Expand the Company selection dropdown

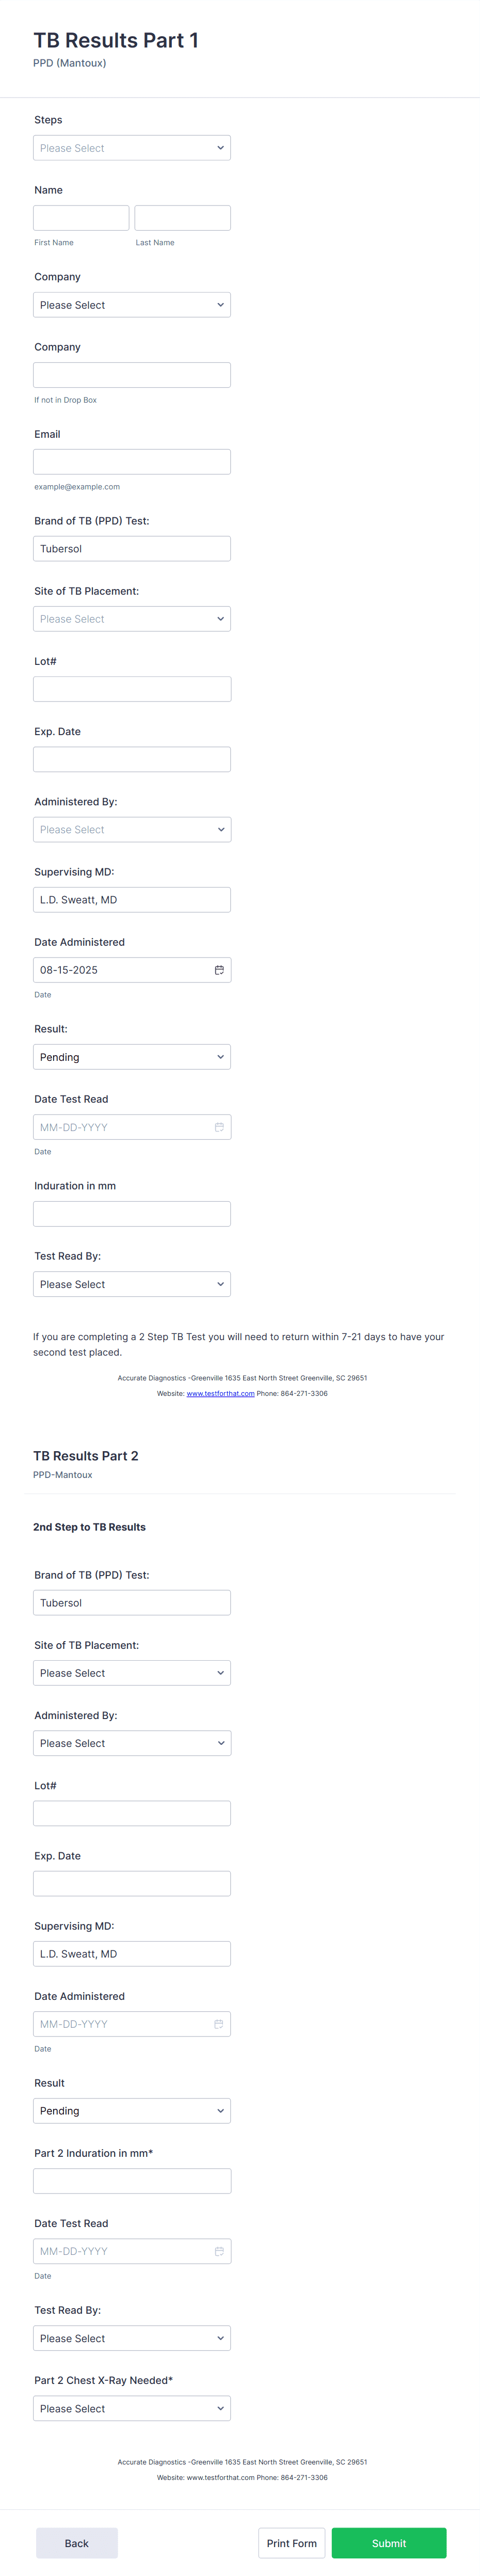131,304
